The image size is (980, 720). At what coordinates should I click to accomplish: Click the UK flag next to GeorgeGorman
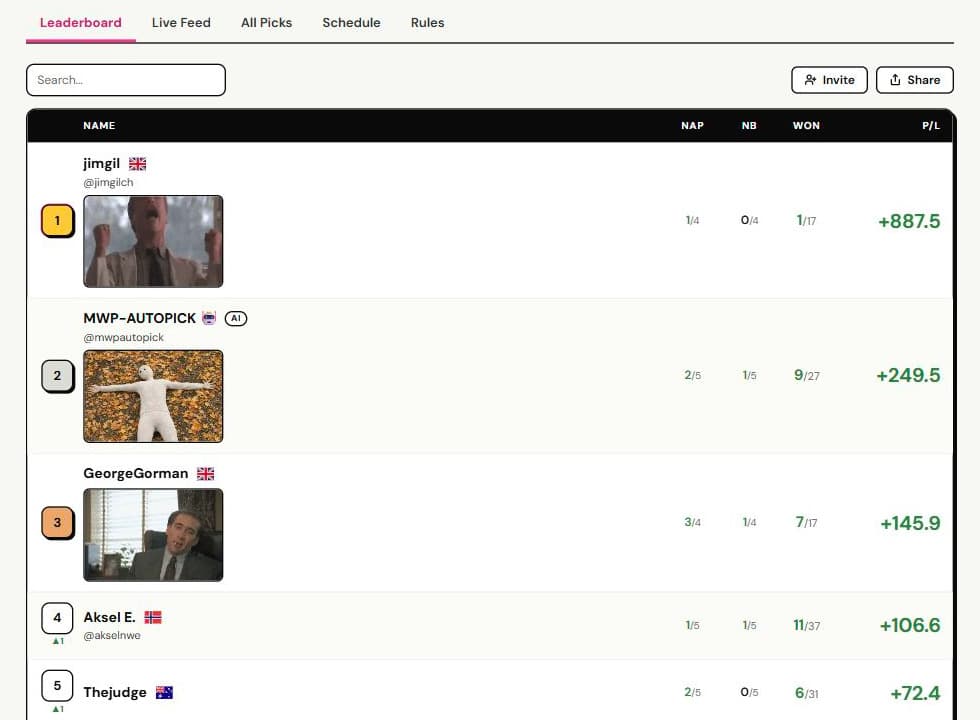(206, 474)
